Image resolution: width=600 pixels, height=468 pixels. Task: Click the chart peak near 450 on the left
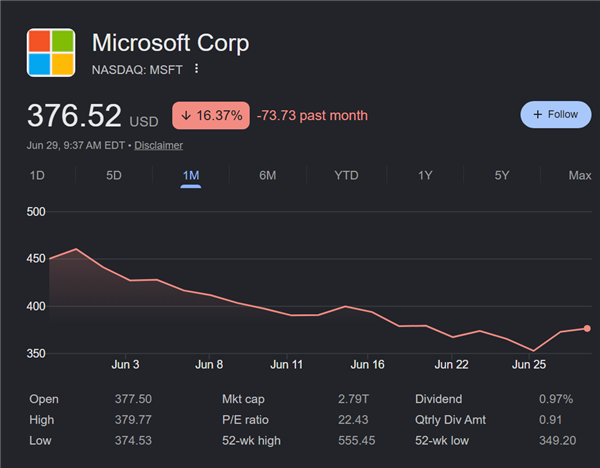pyautogui.click(x=76, y=249)
